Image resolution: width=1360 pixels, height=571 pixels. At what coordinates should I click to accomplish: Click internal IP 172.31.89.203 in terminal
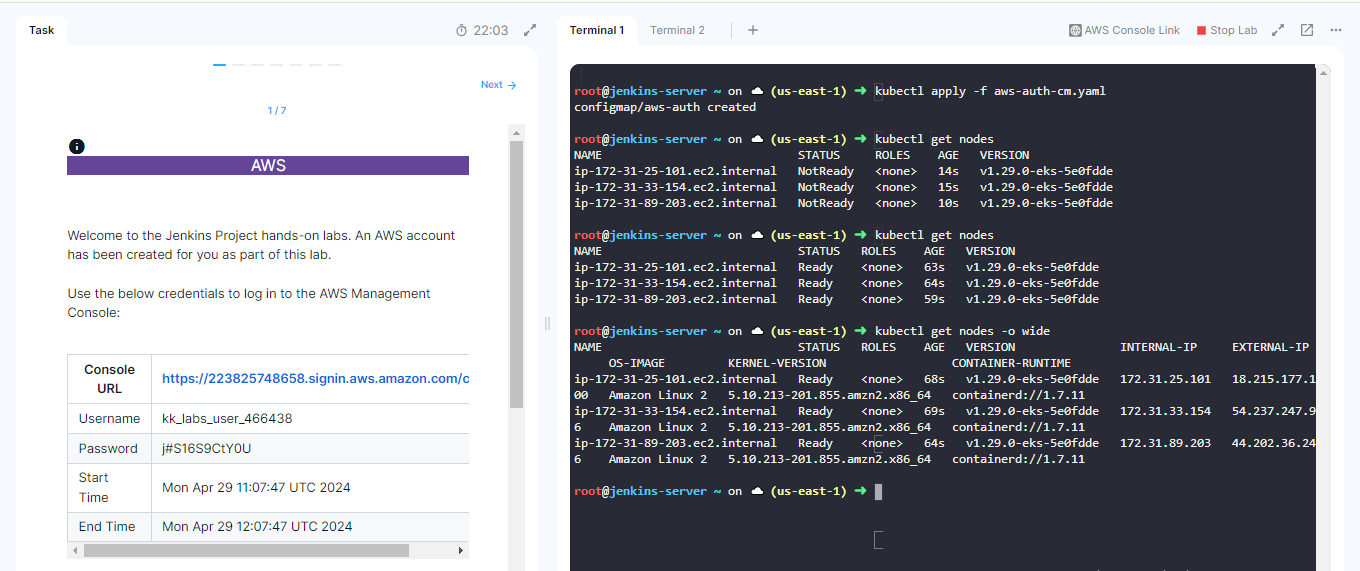1165,443
